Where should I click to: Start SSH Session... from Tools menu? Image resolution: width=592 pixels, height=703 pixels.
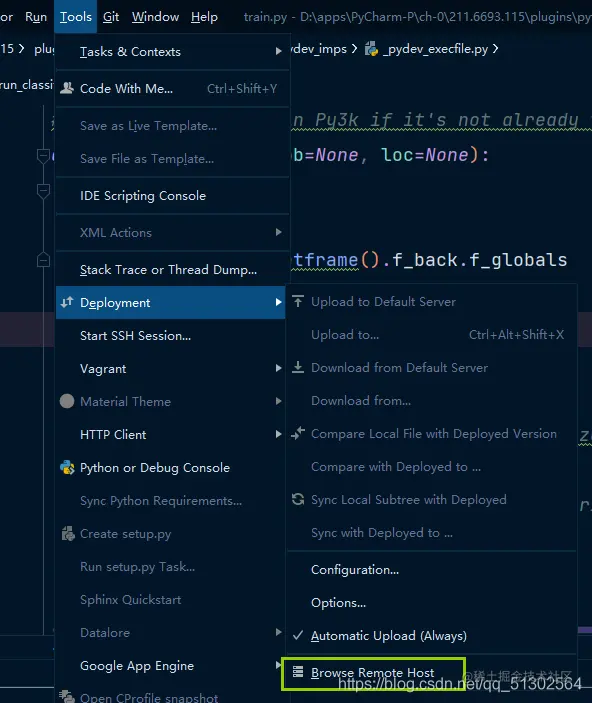170,335
